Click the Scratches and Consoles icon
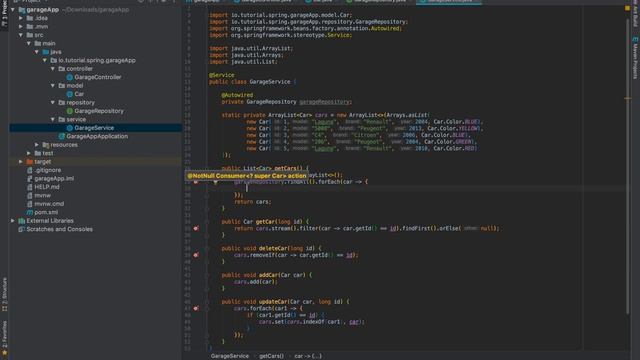The width and height of the screenshot is (640, 360). (x=22, y=229)
